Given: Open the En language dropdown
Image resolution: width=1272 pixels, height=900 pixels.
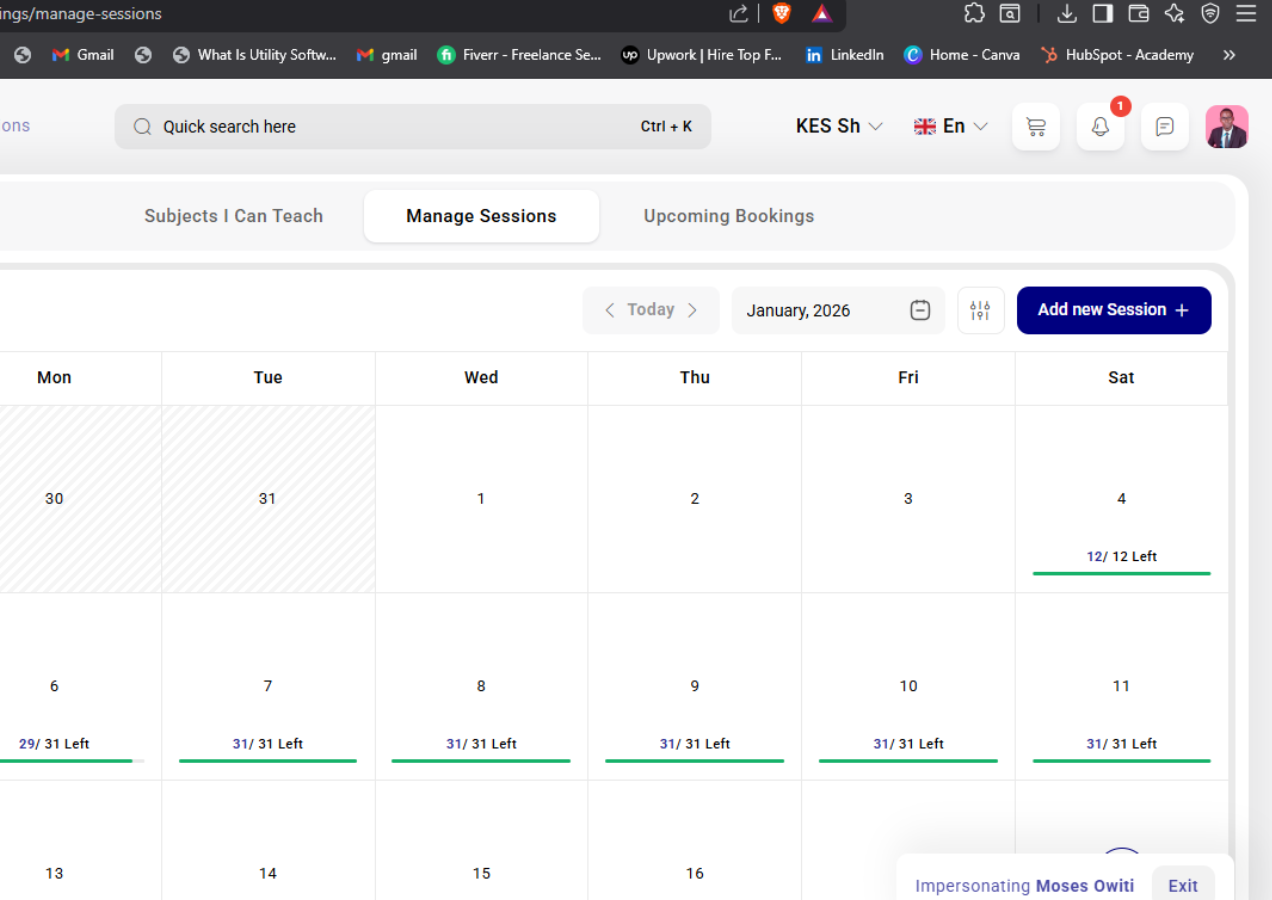Looking at the screenshot, I should coord(951,126).
